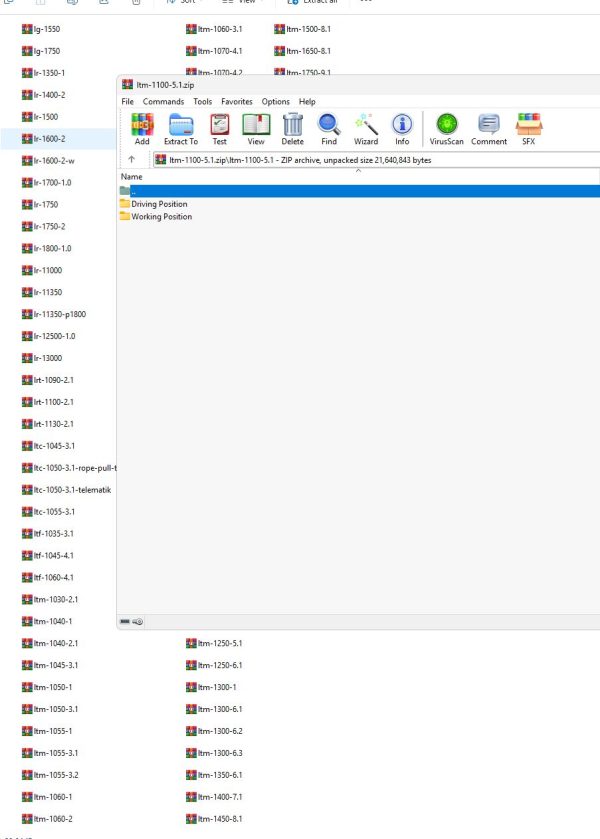The width and height of the screenshot is (600, 839).
Task: Select the Working Position folder
Action: pyautogui.click(x=156, y=217)
